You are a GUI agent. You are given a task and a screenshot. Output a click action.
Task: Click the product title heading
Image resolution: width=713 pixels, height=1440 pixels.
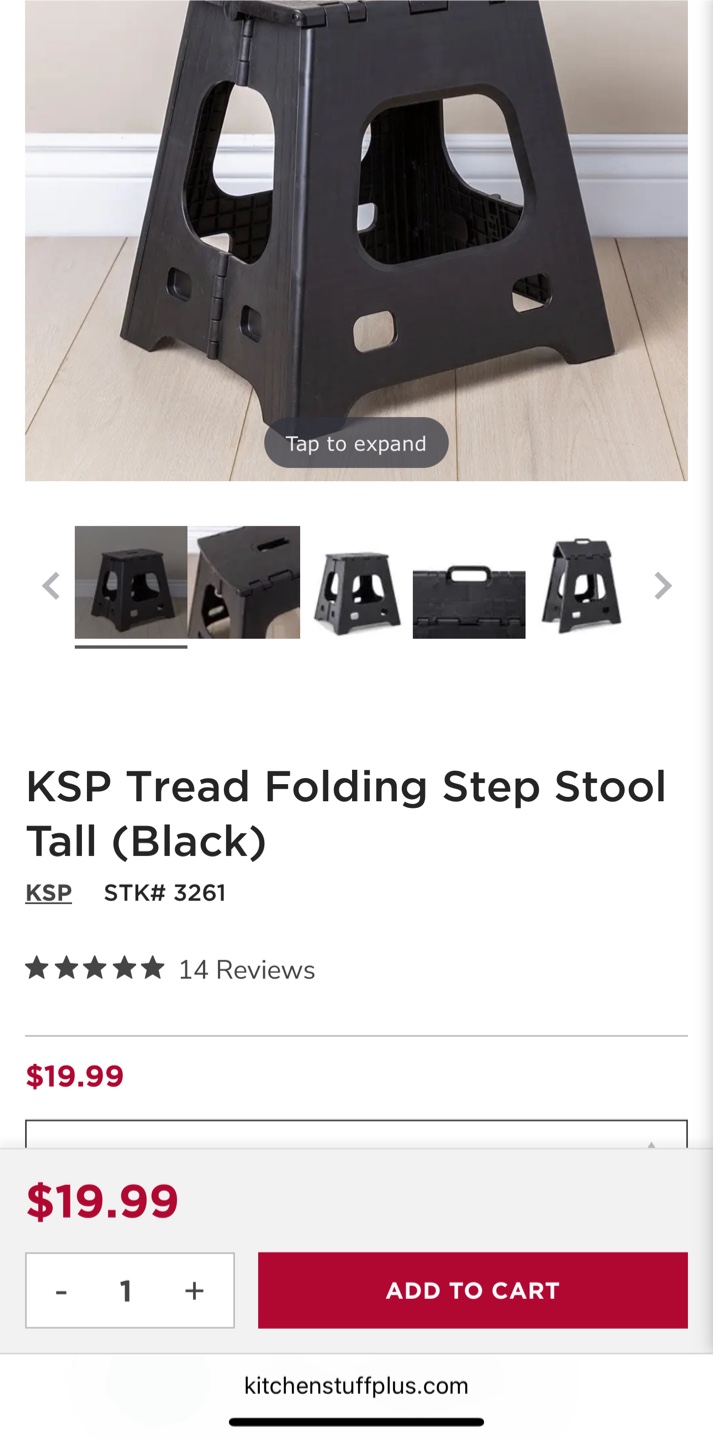coord(346,813)
